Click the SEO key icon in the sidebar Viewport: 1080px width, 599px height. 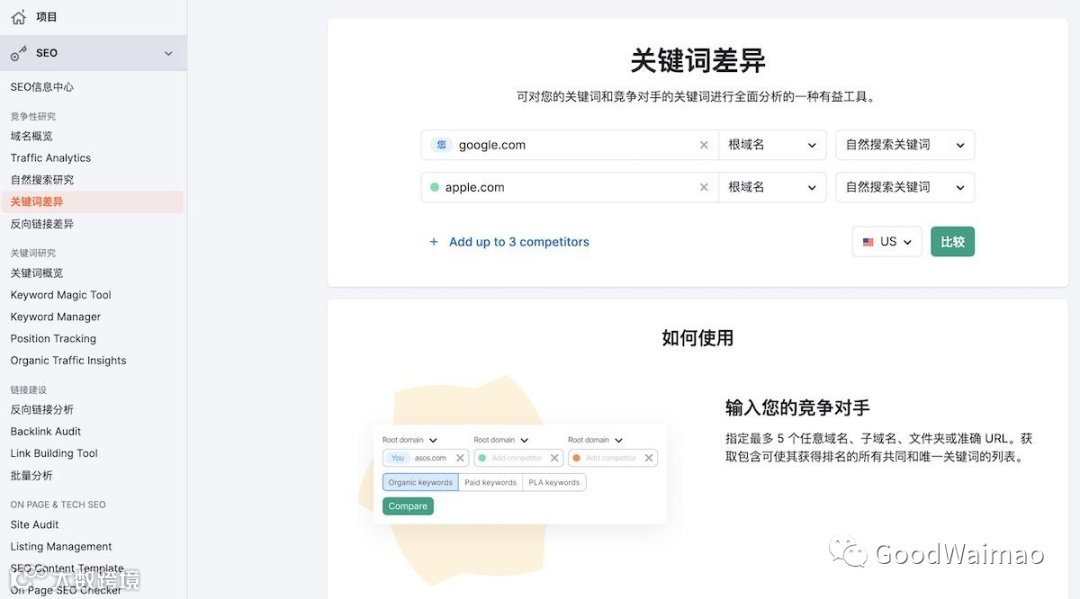(x=19, y=53)
